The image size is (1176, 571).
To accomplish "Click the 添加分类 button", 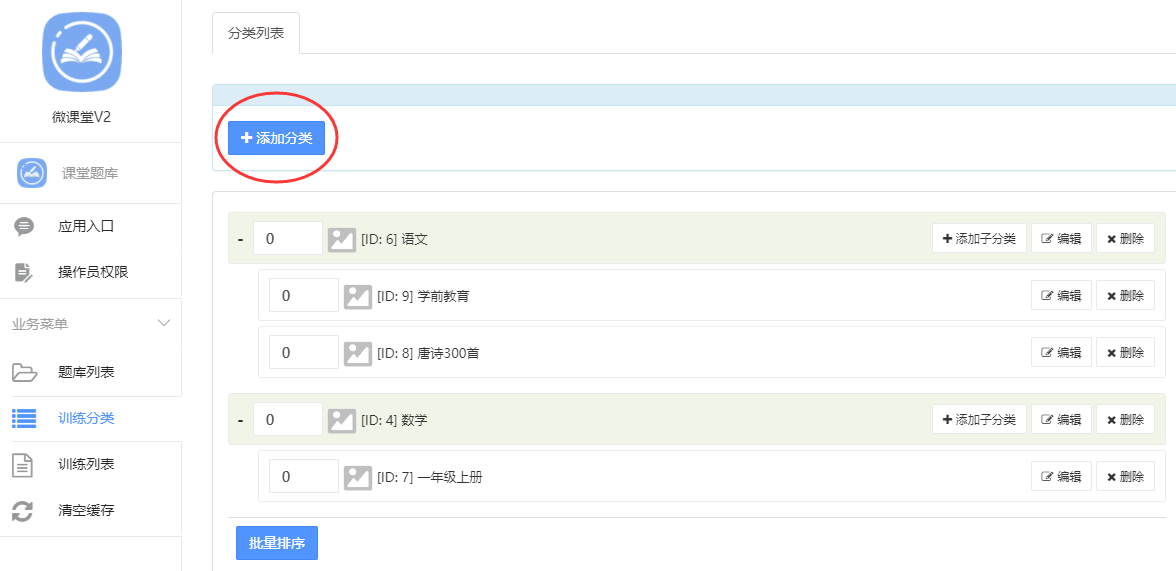I will (x=276, y=138).
